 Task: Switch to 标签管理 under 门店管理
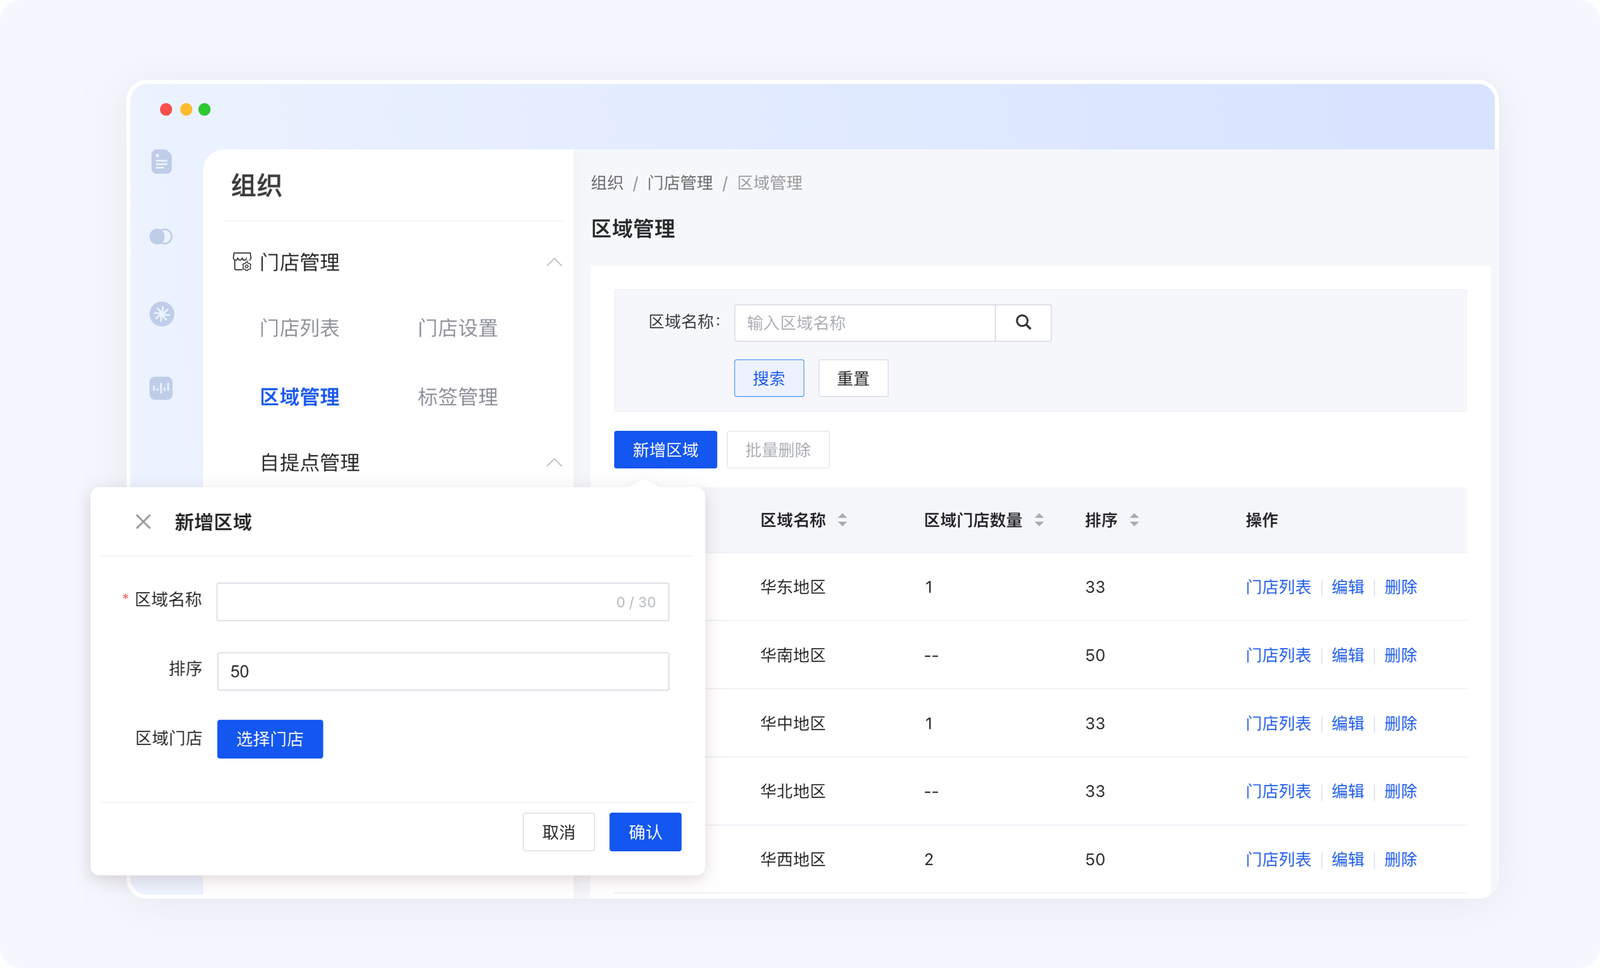point(458,396)
